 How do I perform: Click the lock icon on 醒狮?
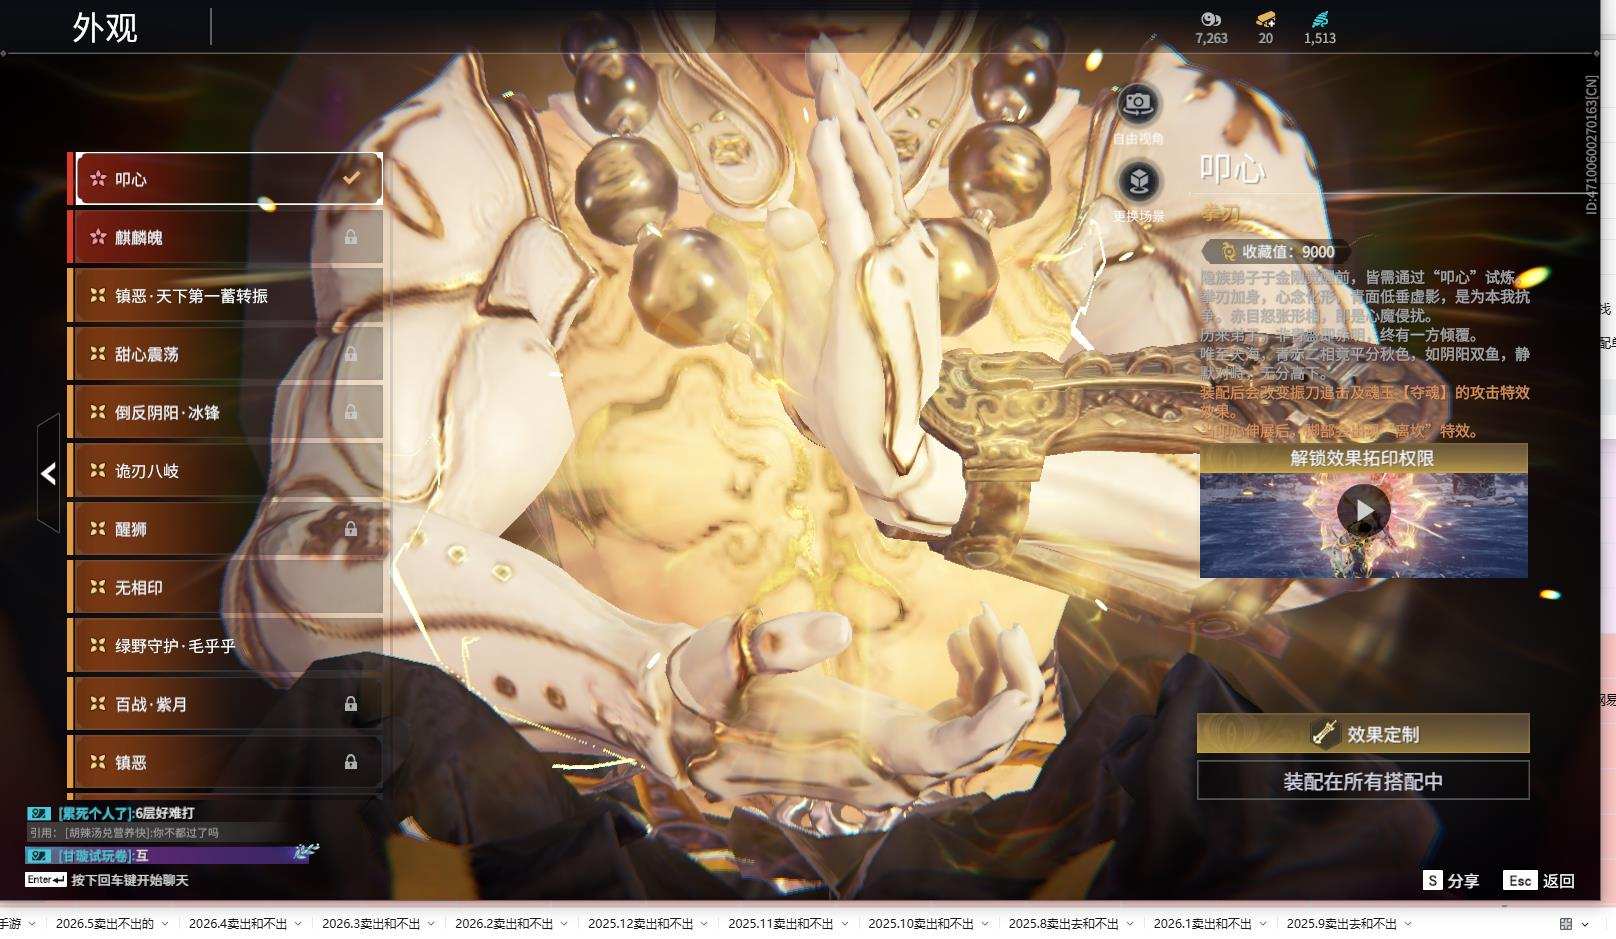click(351, 529)
